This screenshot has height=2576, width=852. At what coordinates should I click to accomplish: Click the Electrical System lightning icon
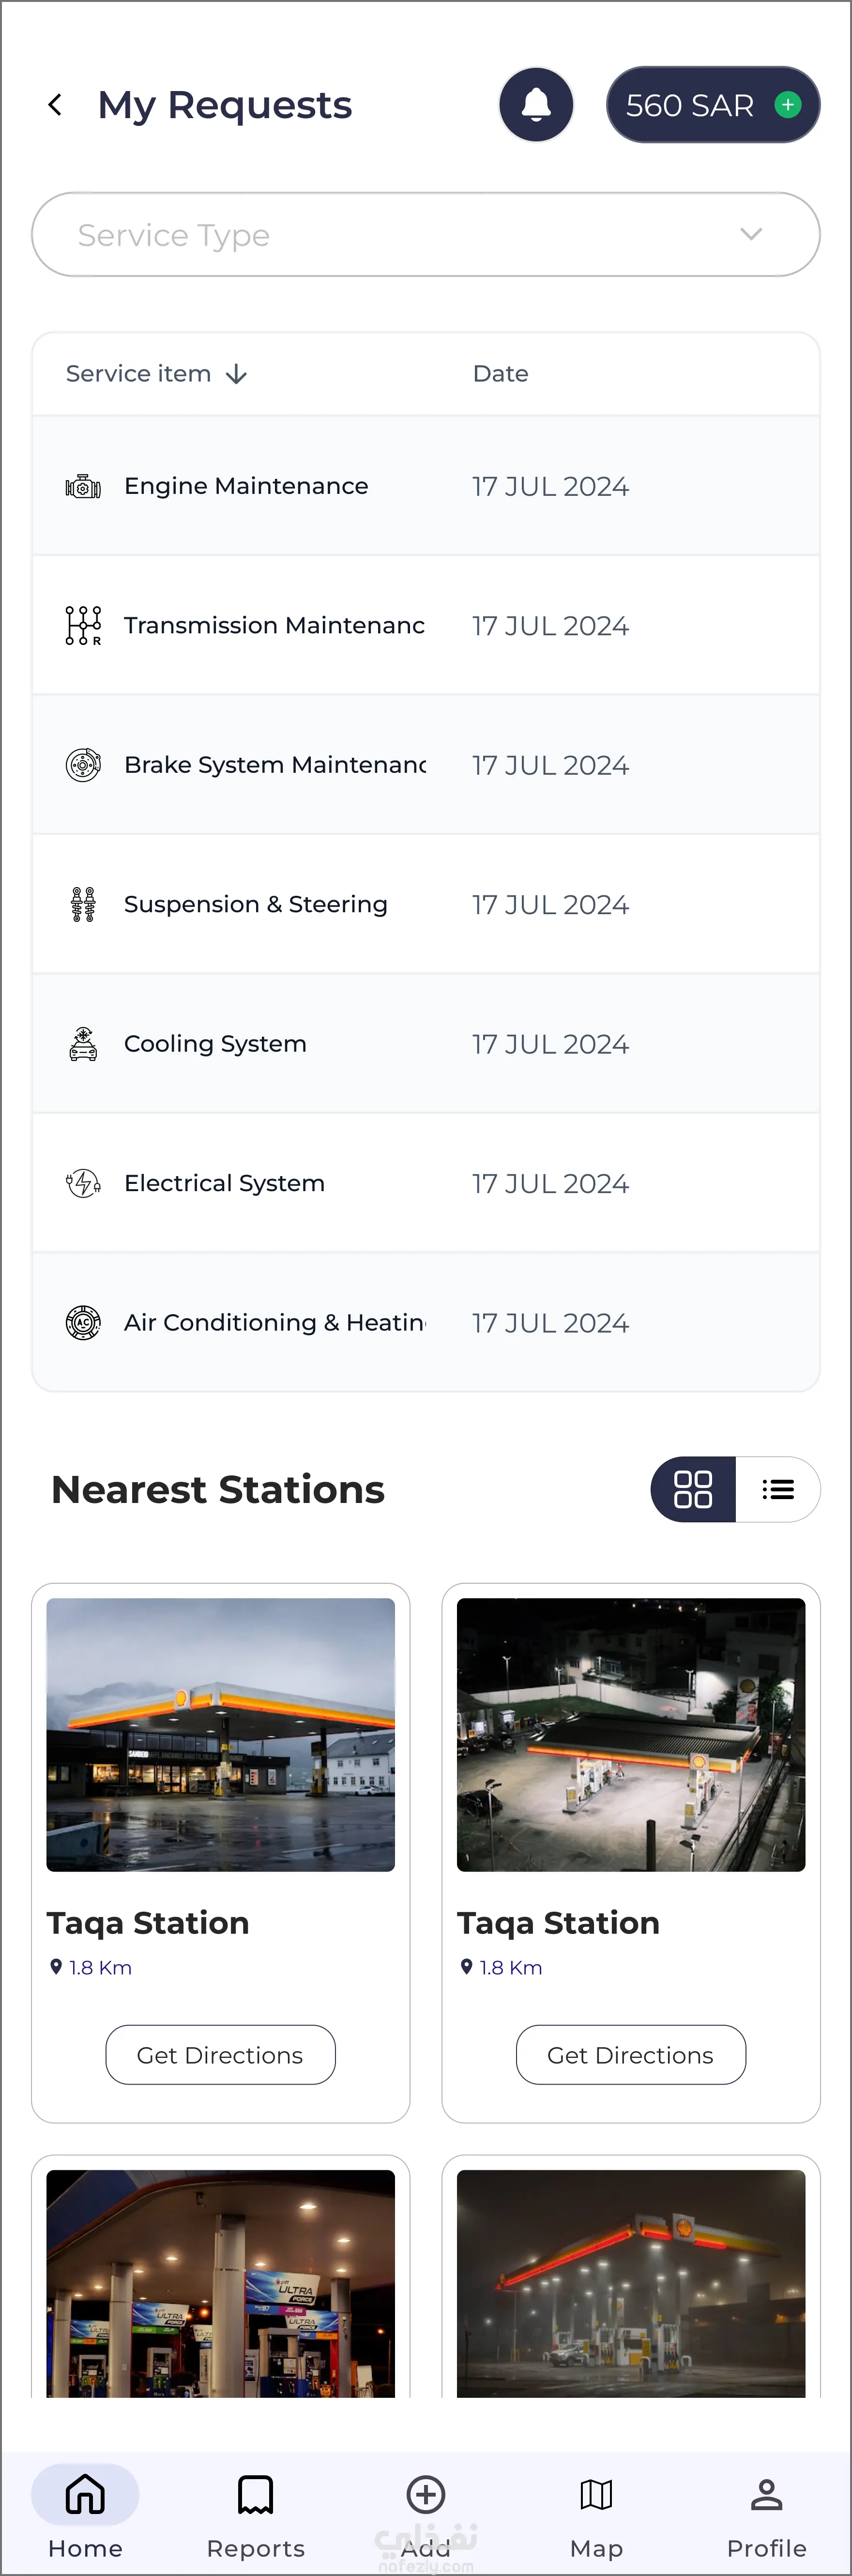[x=83, y=1183]
